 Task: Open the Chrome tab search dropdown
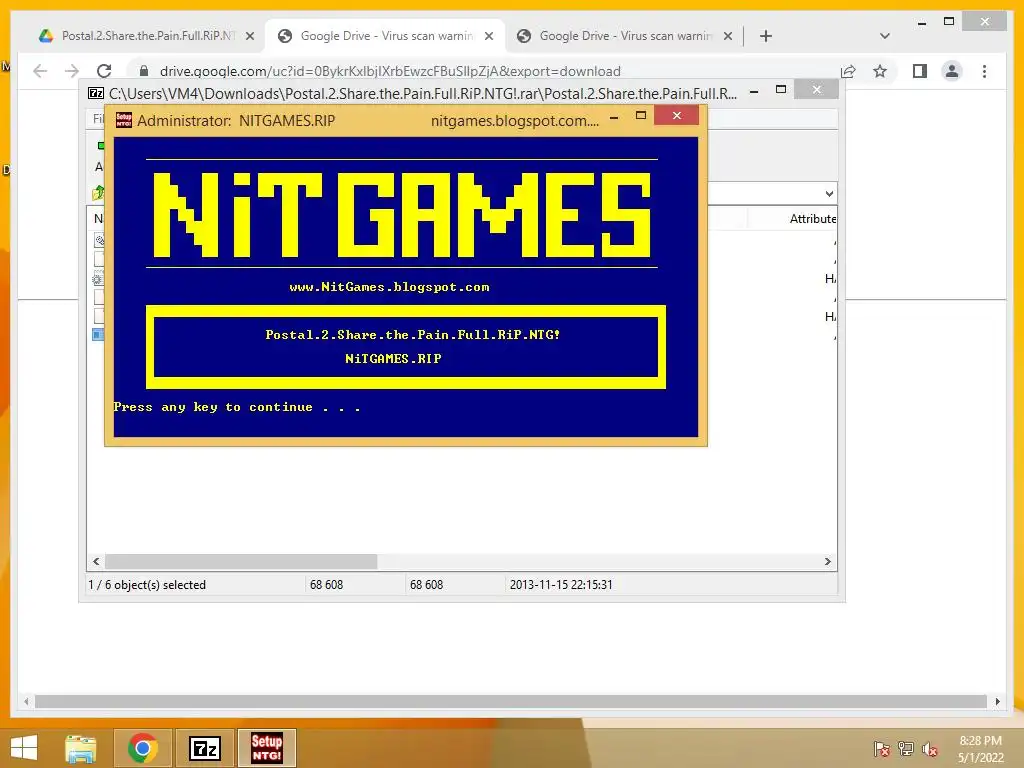885,36
